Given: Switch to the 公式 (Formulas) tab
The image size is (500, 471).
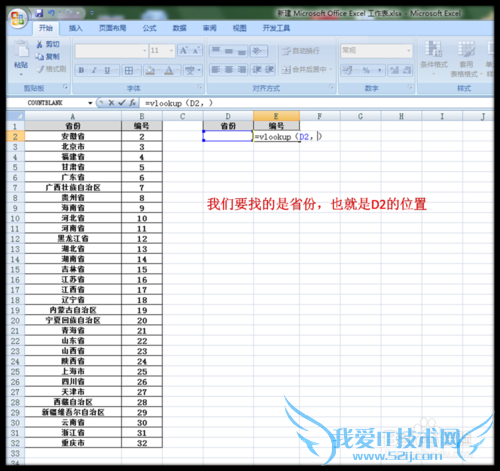Looking at the screenshot, I should [149, 28].
